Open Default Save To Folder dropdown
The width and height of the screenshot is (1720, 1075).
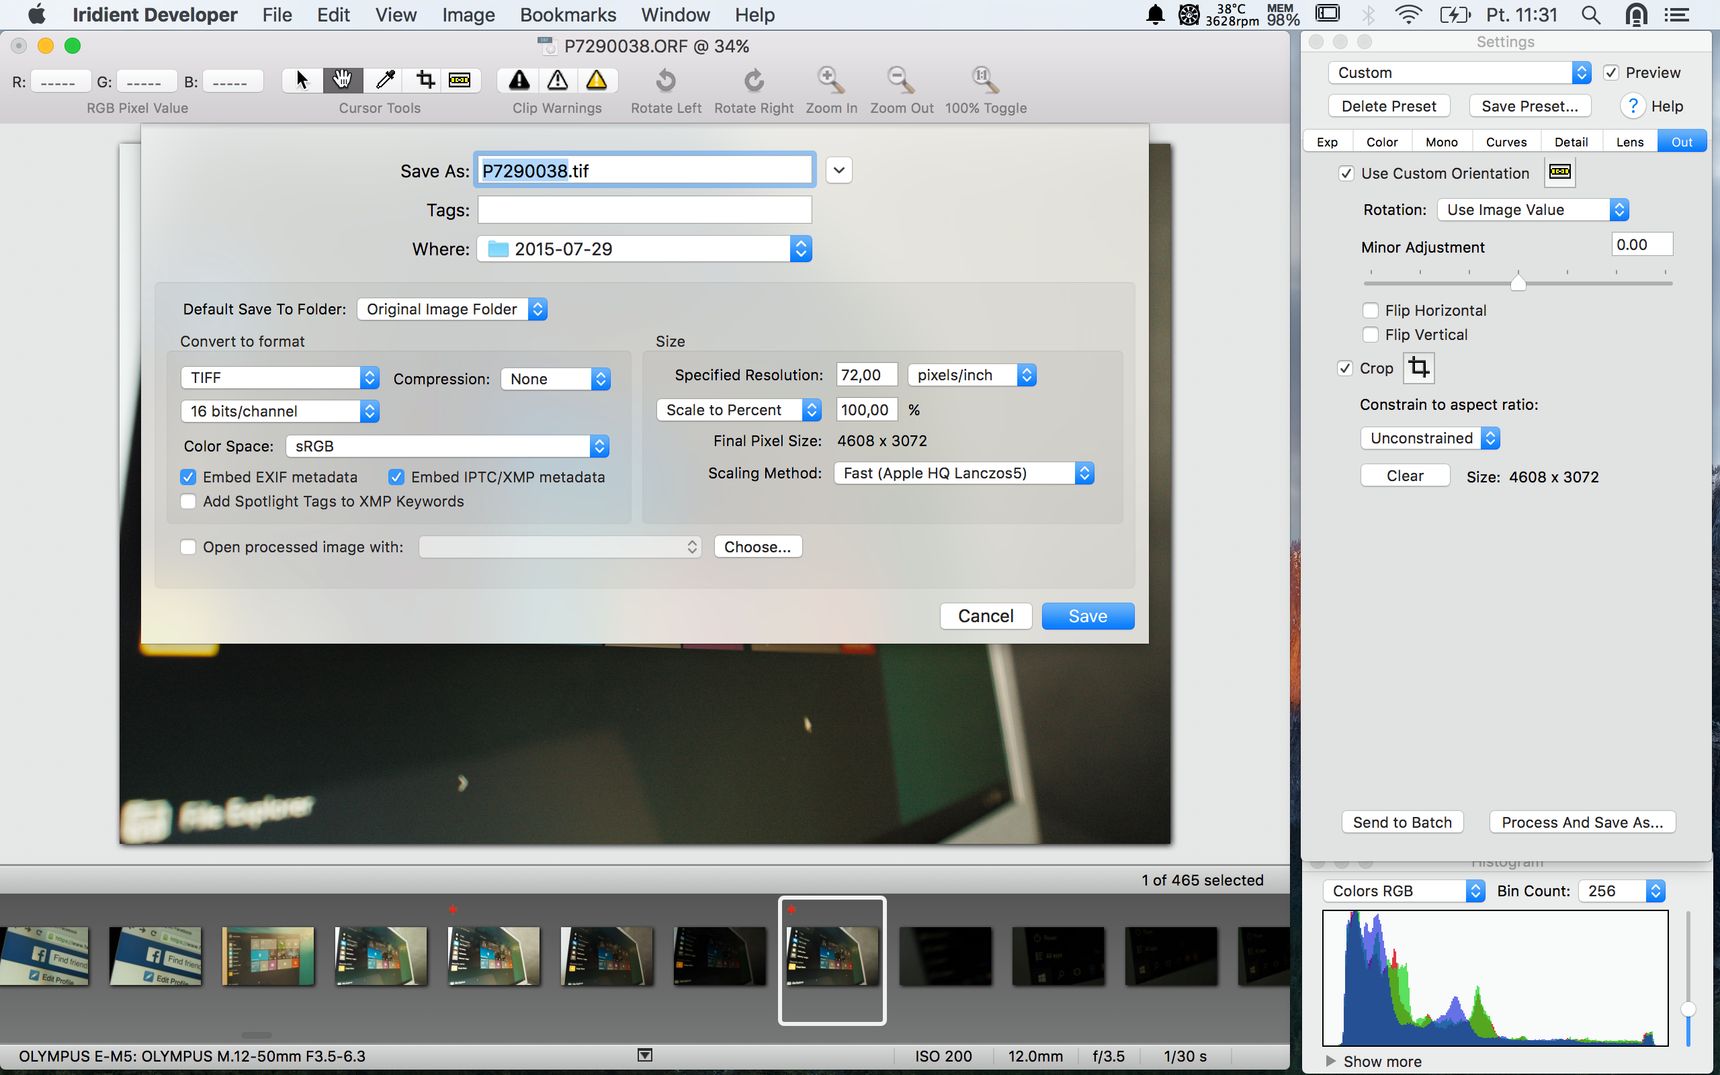click(452, 309)
